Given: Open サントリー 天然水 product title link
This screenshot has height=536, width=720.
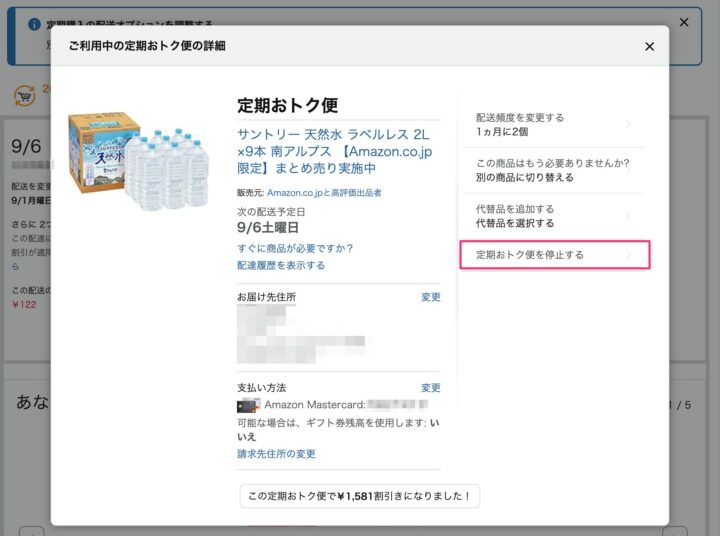Looking at the screenshot, I should 334,151.
